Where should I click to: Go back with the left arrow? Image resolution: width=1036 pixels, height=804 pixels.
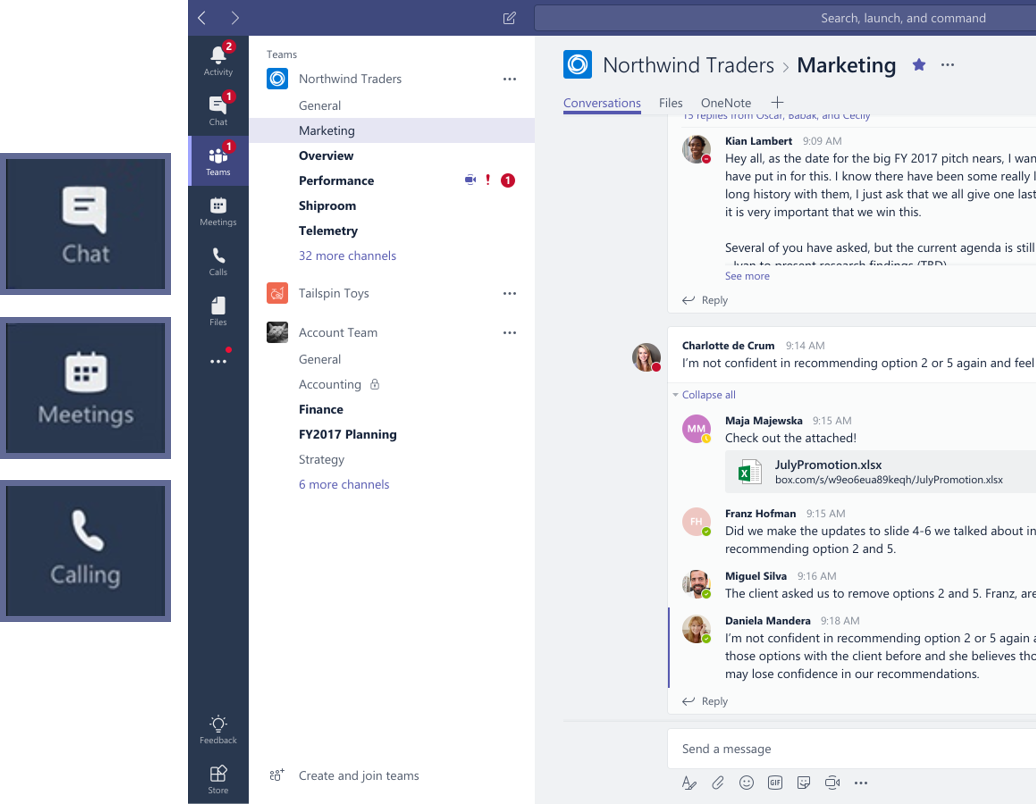click(x=202, y=18)
